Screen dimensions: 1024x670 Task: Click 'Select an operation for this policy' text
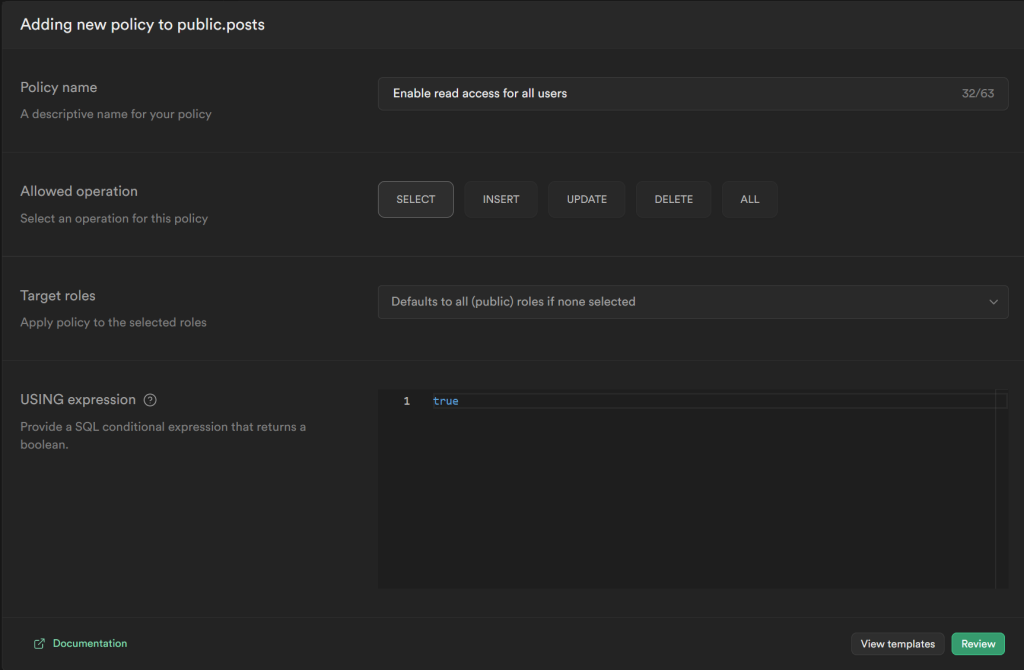pyautogui.click(x=114, y=218)
